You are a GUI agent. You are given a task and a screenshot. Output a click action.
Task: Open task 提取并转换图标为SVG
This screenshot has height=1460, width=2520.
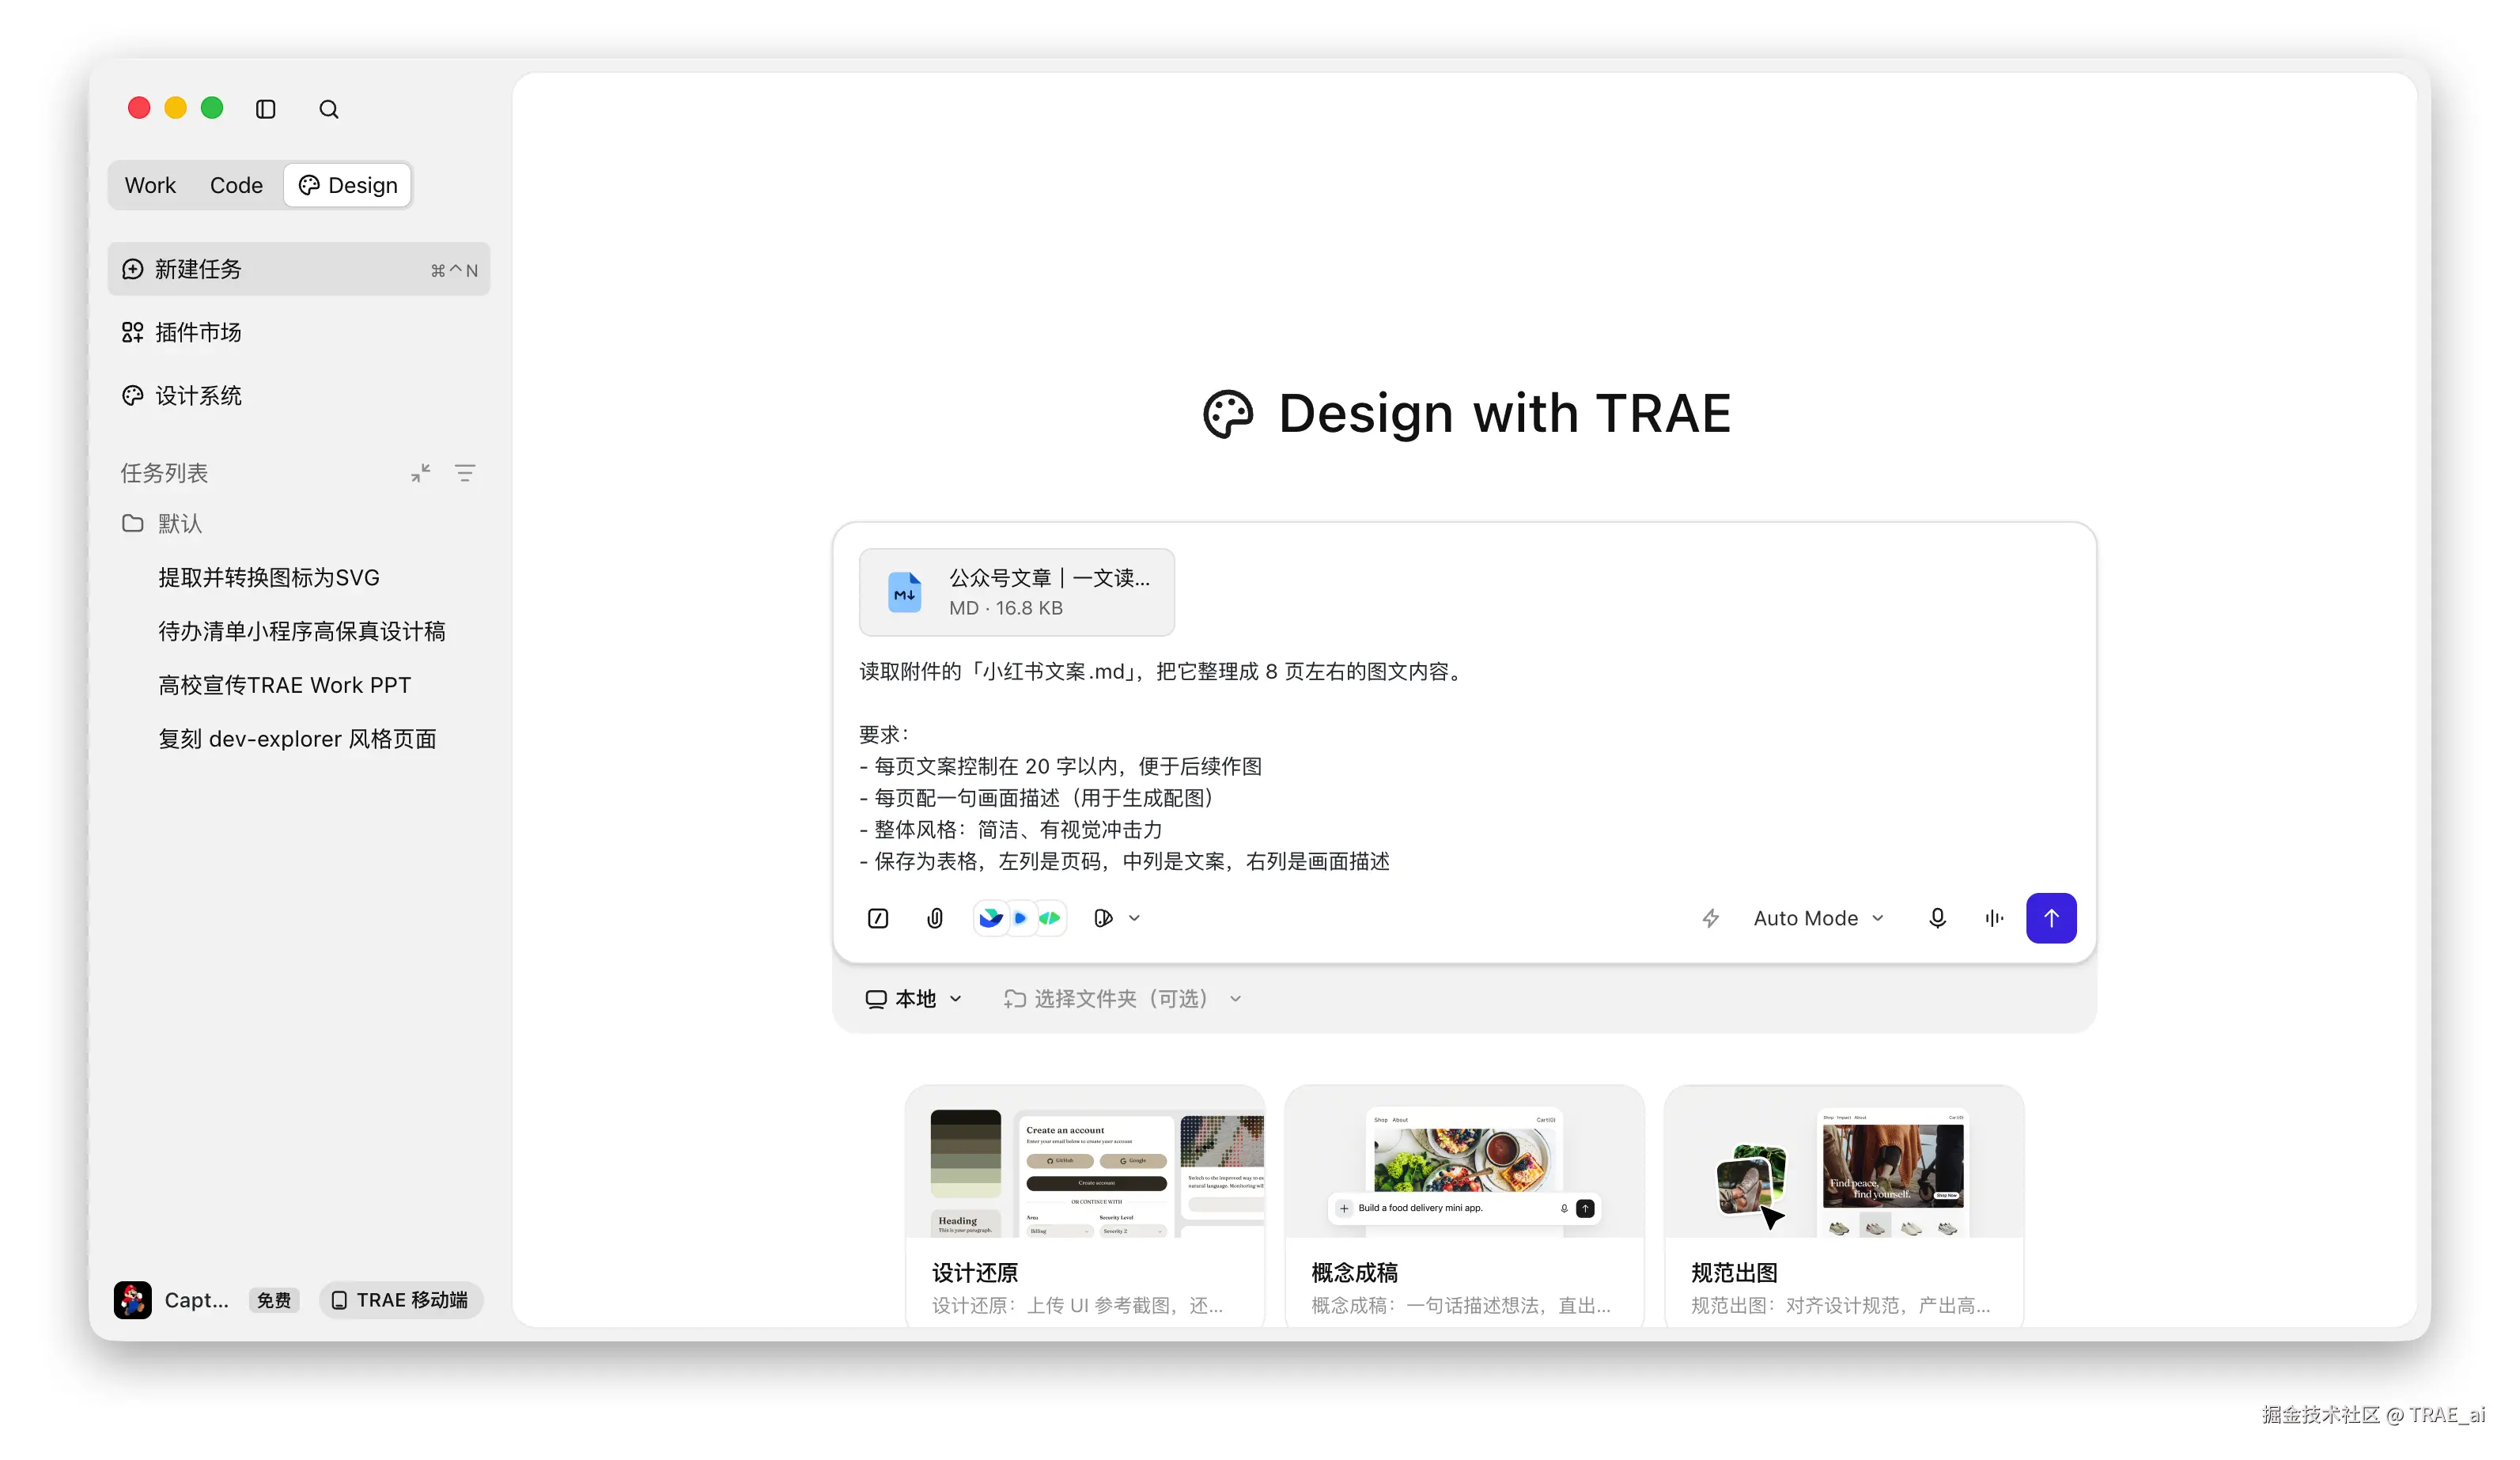coord(269,577)
